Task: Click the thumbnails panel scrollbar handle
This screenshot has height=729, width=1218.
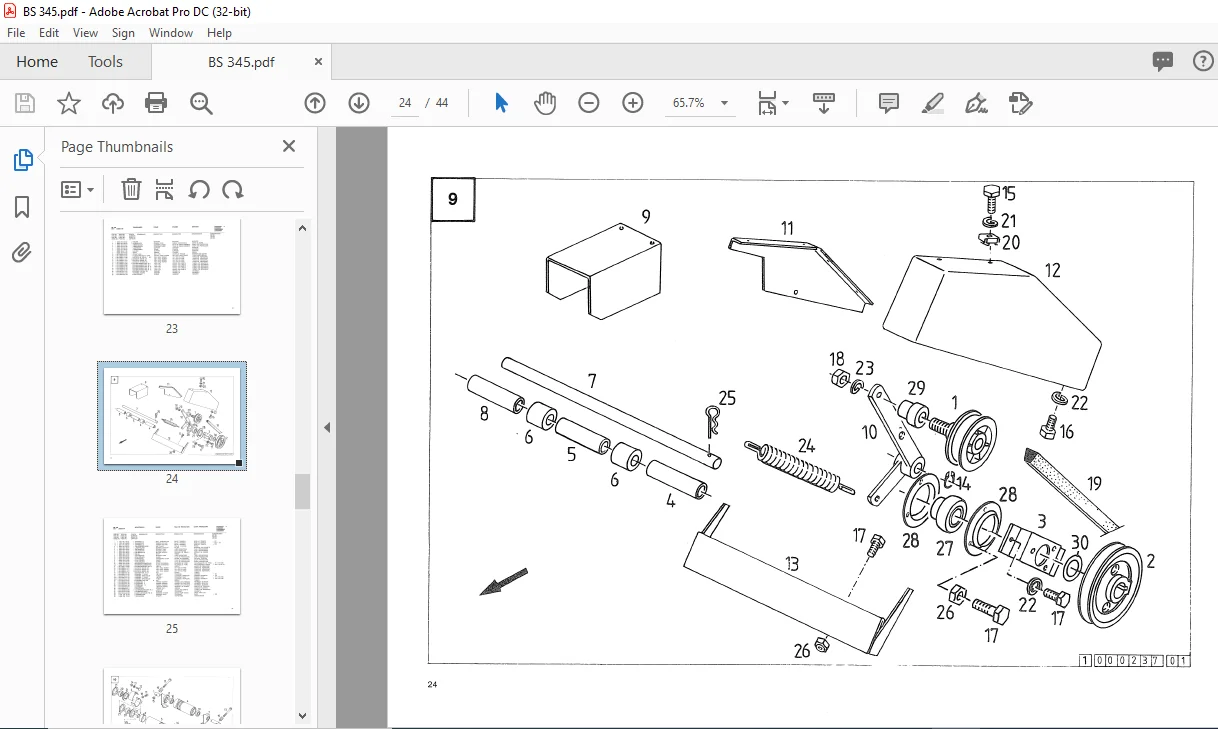Action: click(x=303, y=491)
